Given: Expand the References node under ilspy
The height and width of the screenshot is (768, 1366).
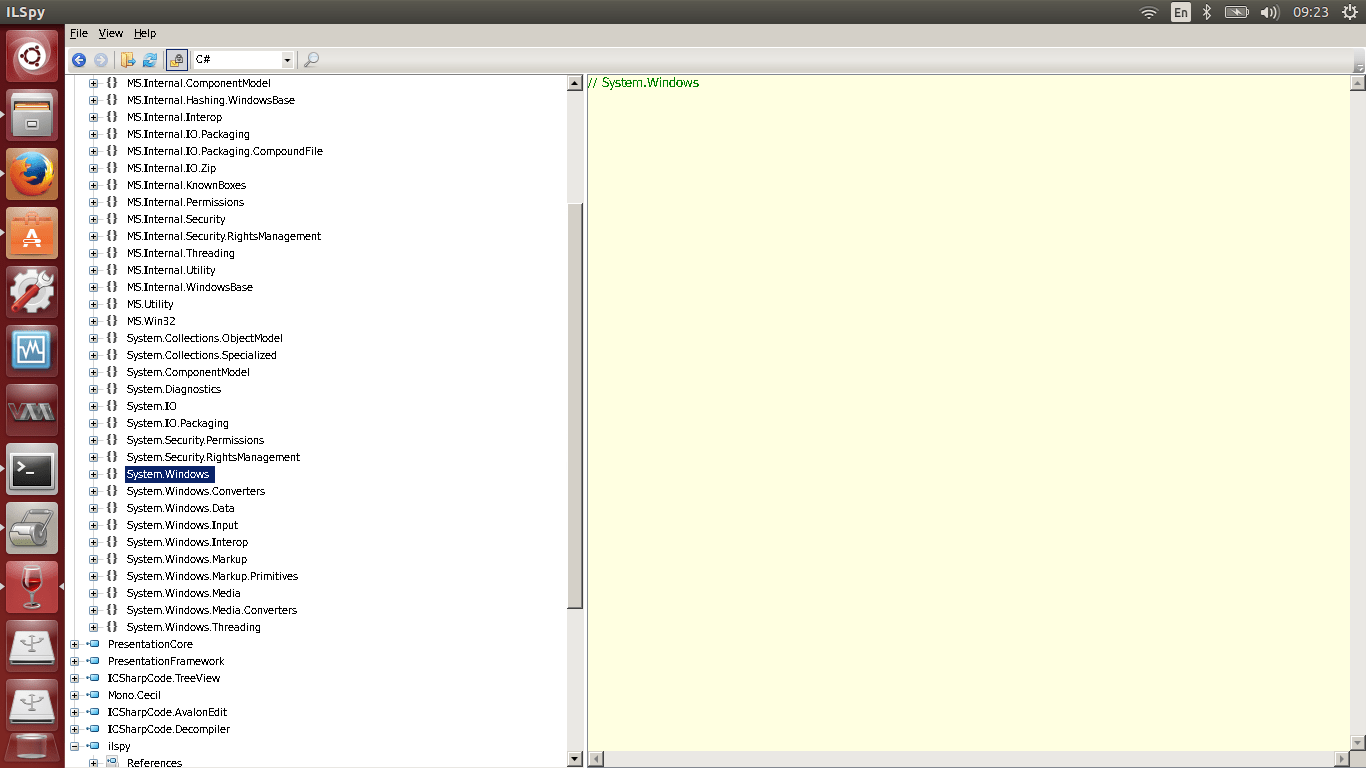Looking at the screenshot, I should pos(93,763).
